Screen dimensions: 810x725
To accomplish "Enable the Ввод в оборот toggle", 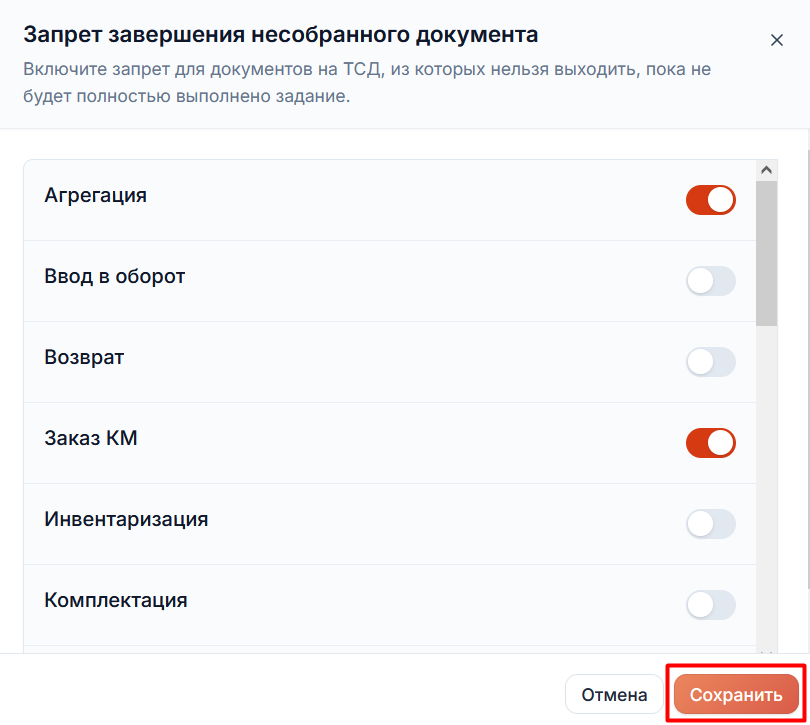I will (711, 281).
